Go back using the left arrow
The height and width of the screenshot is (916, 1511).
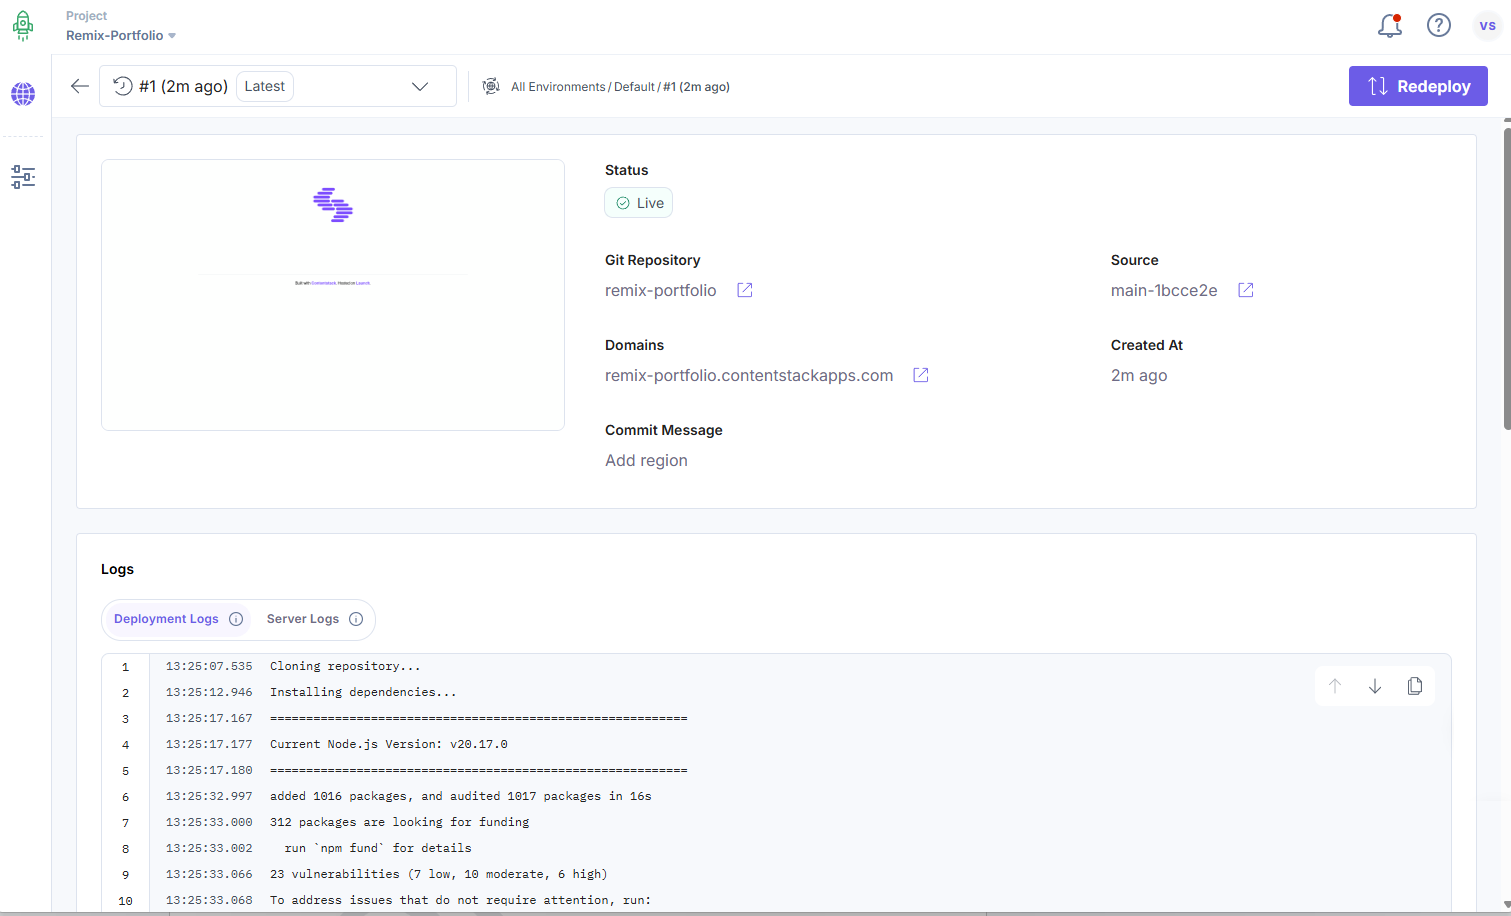[80, 86]
